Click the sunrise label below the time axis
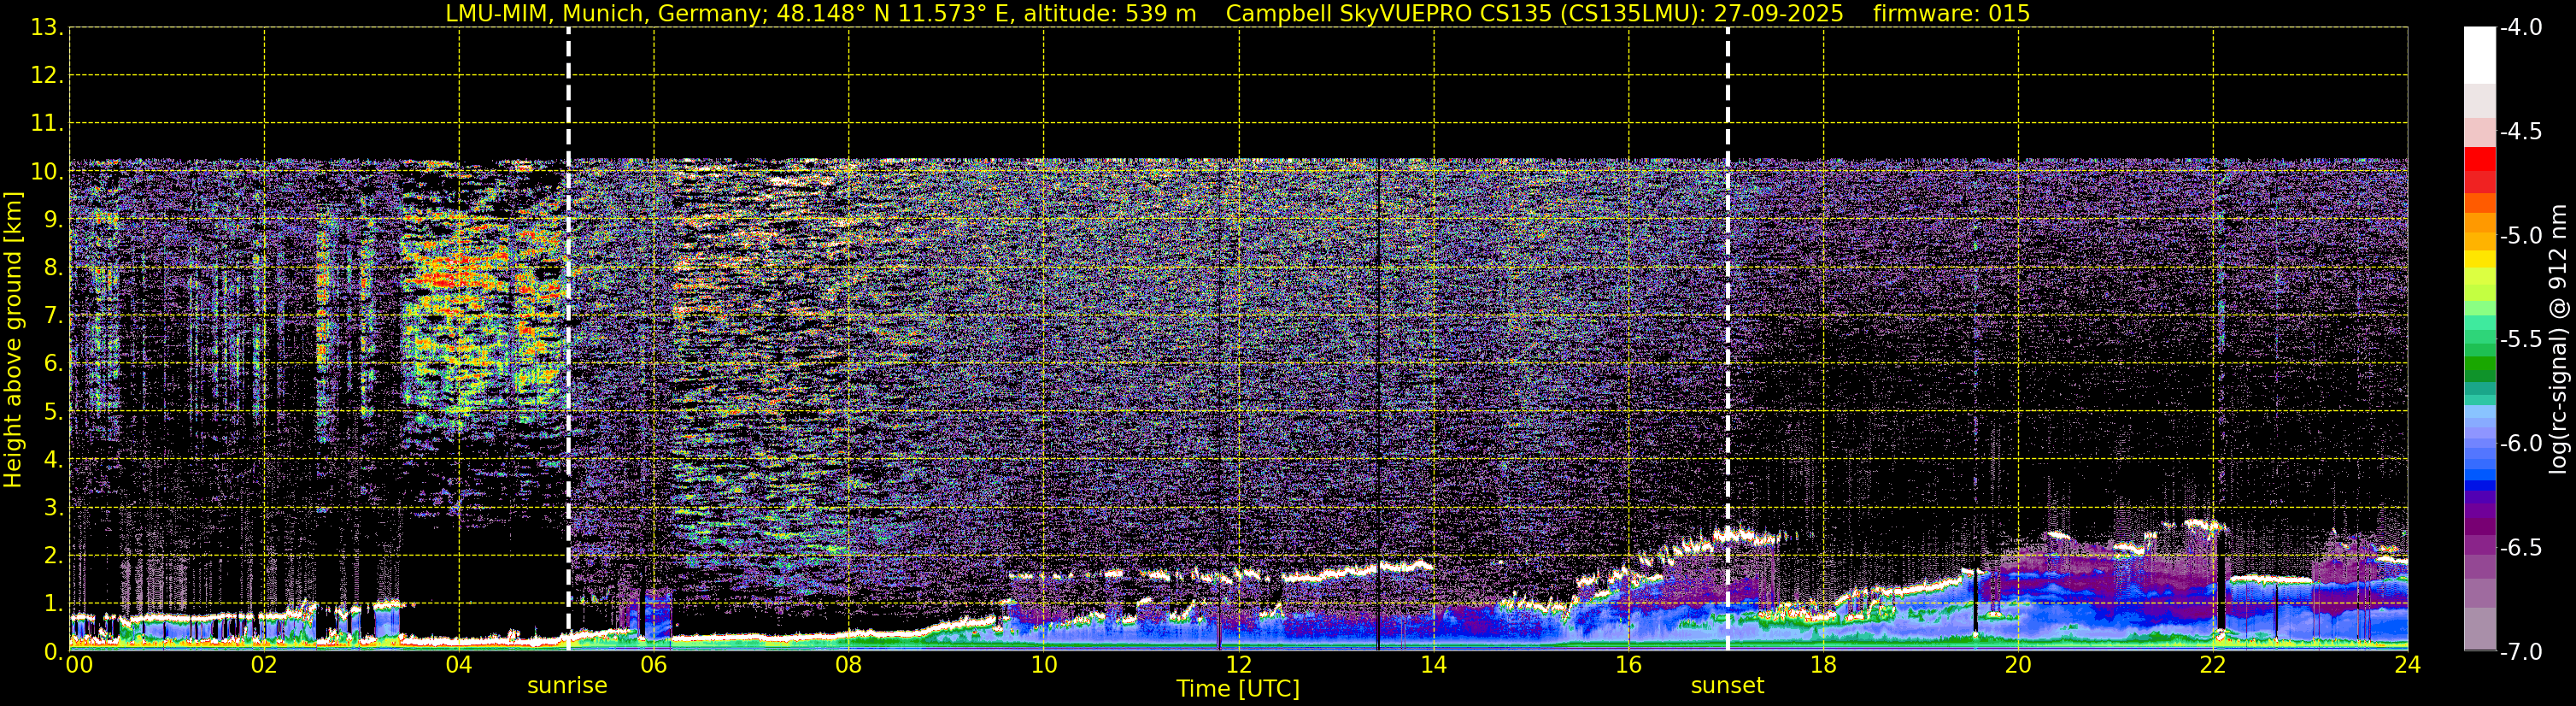 point(567,686)
